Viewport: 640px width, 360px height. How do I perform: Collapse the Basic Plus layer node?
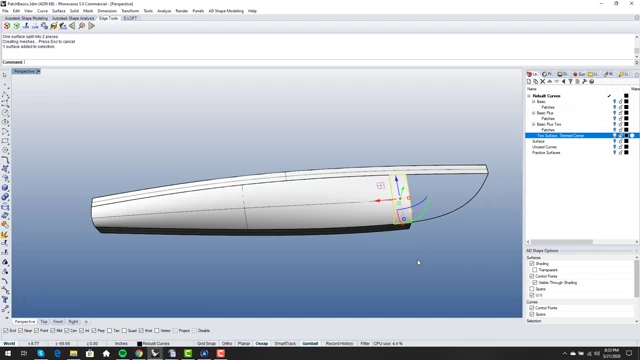click(x=533, y=113)
